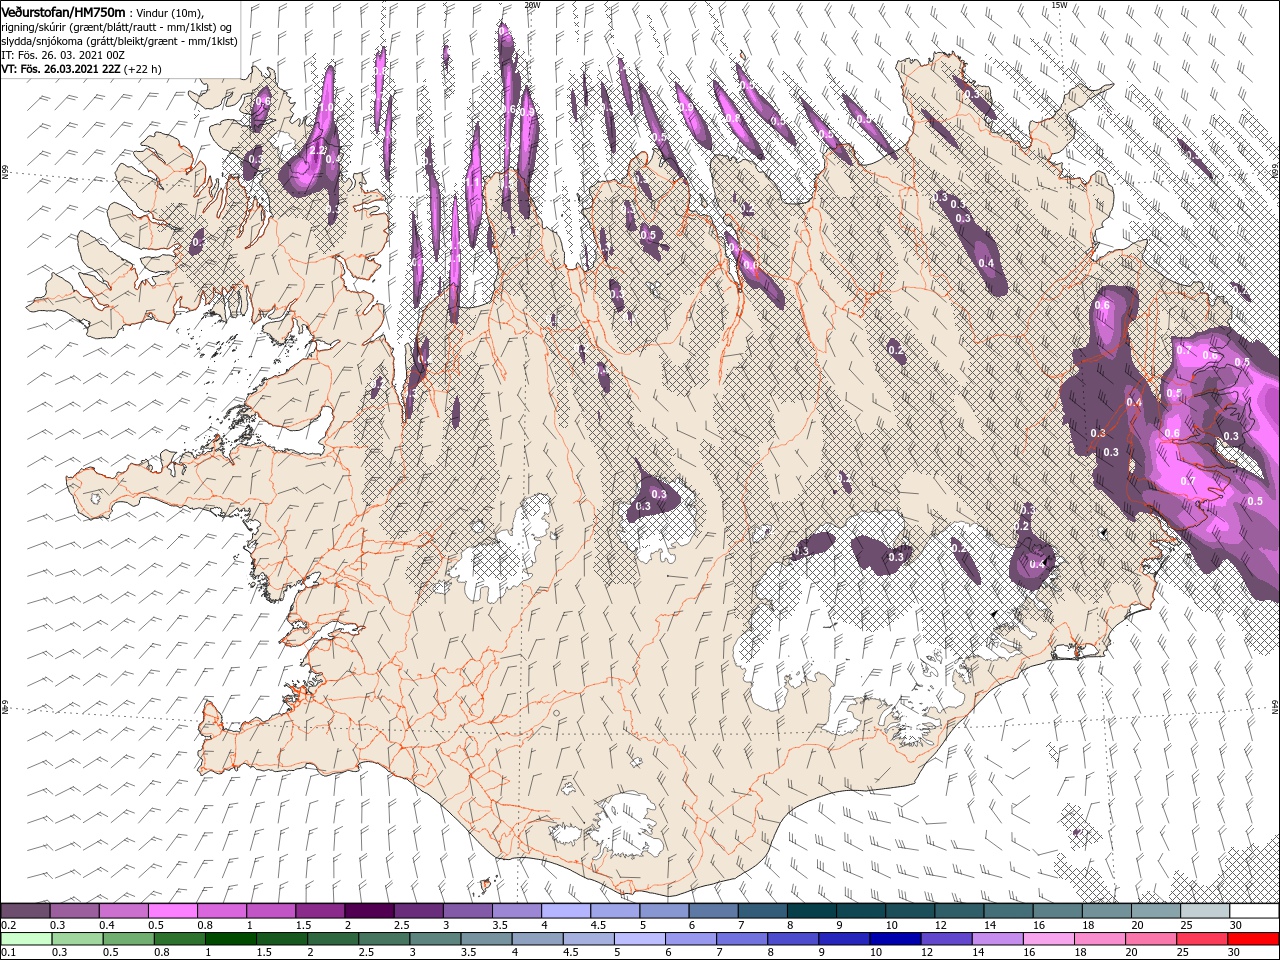Pick the light purple 14 rain legend swatch
Viewport: 1280px width, 960px height.
999,938
